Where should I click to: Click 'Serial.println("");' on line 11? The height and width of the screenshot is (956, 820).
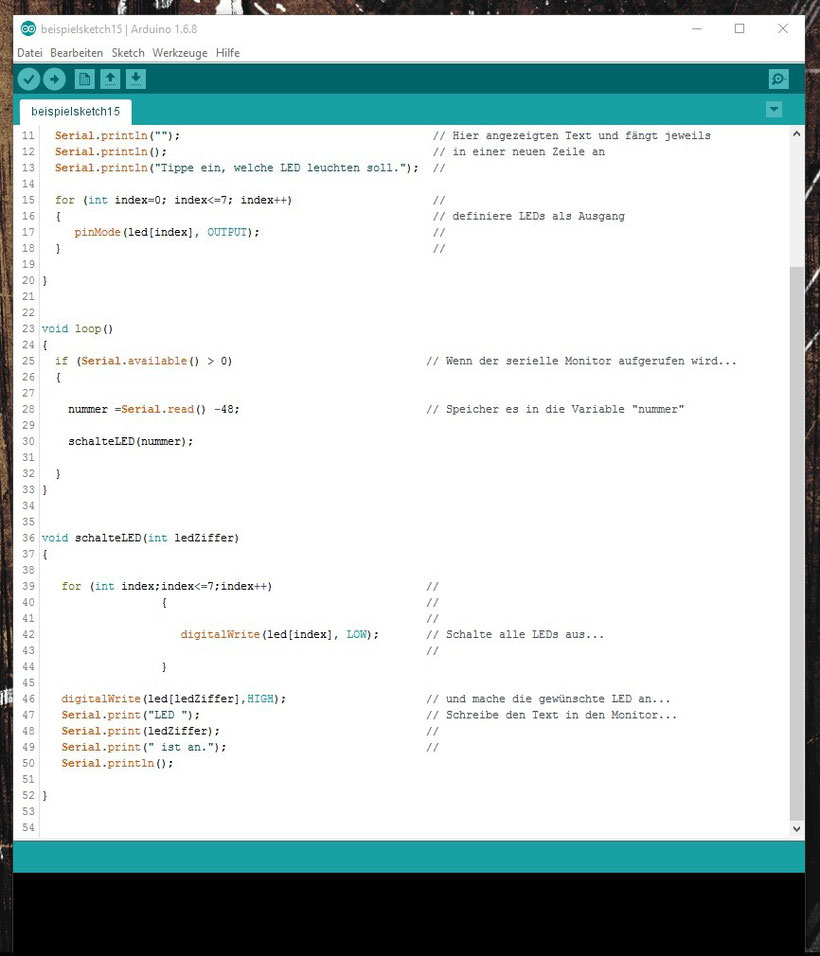[x=117, y=135]
